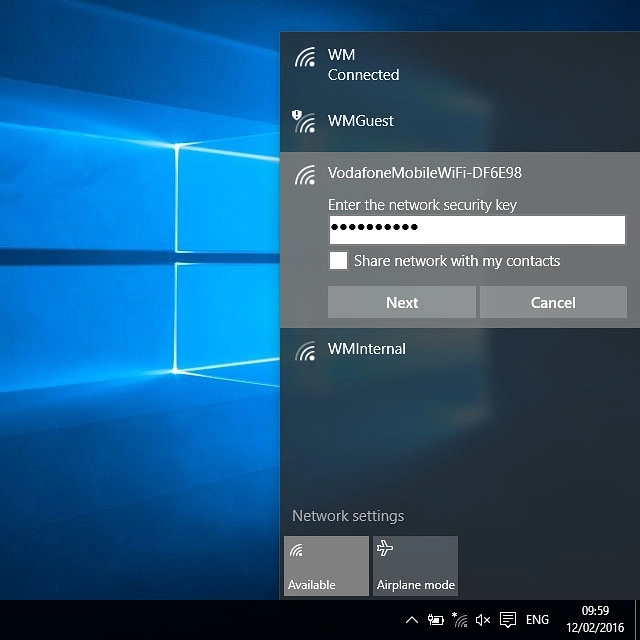The height and width of the screenshot is (640, 640).
Task: Open the Action Center notification icon
Action: [508, 620]
